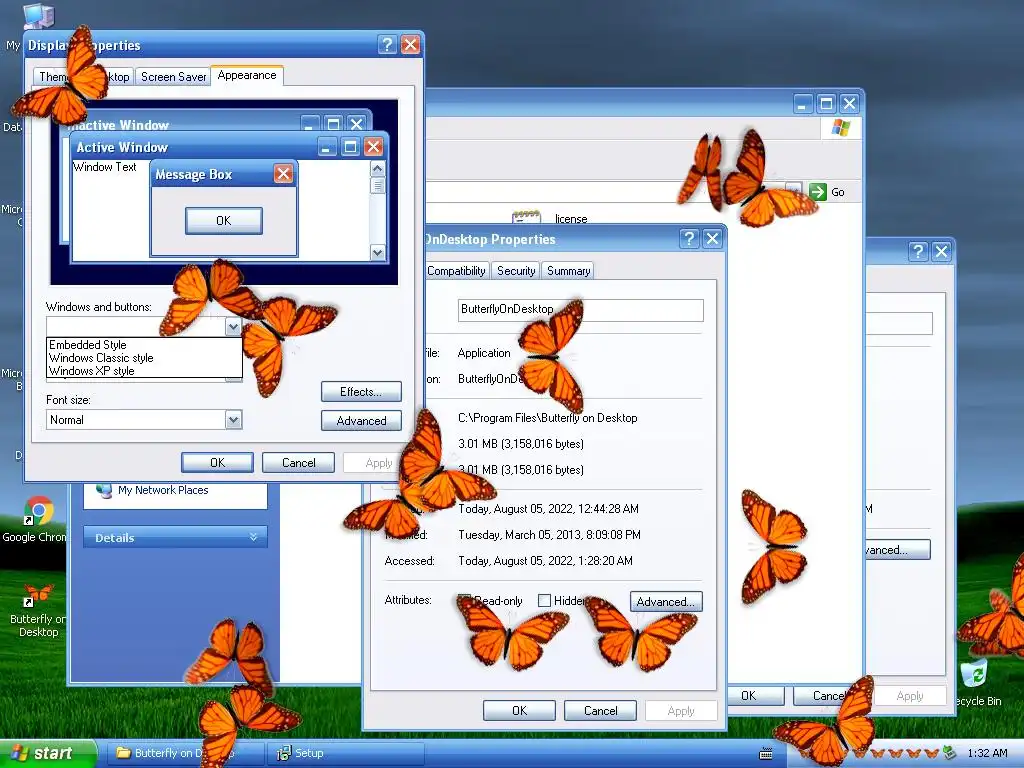
Task: Click OK in ButterflyOnDesktop Properties
Action: (519, 711)
